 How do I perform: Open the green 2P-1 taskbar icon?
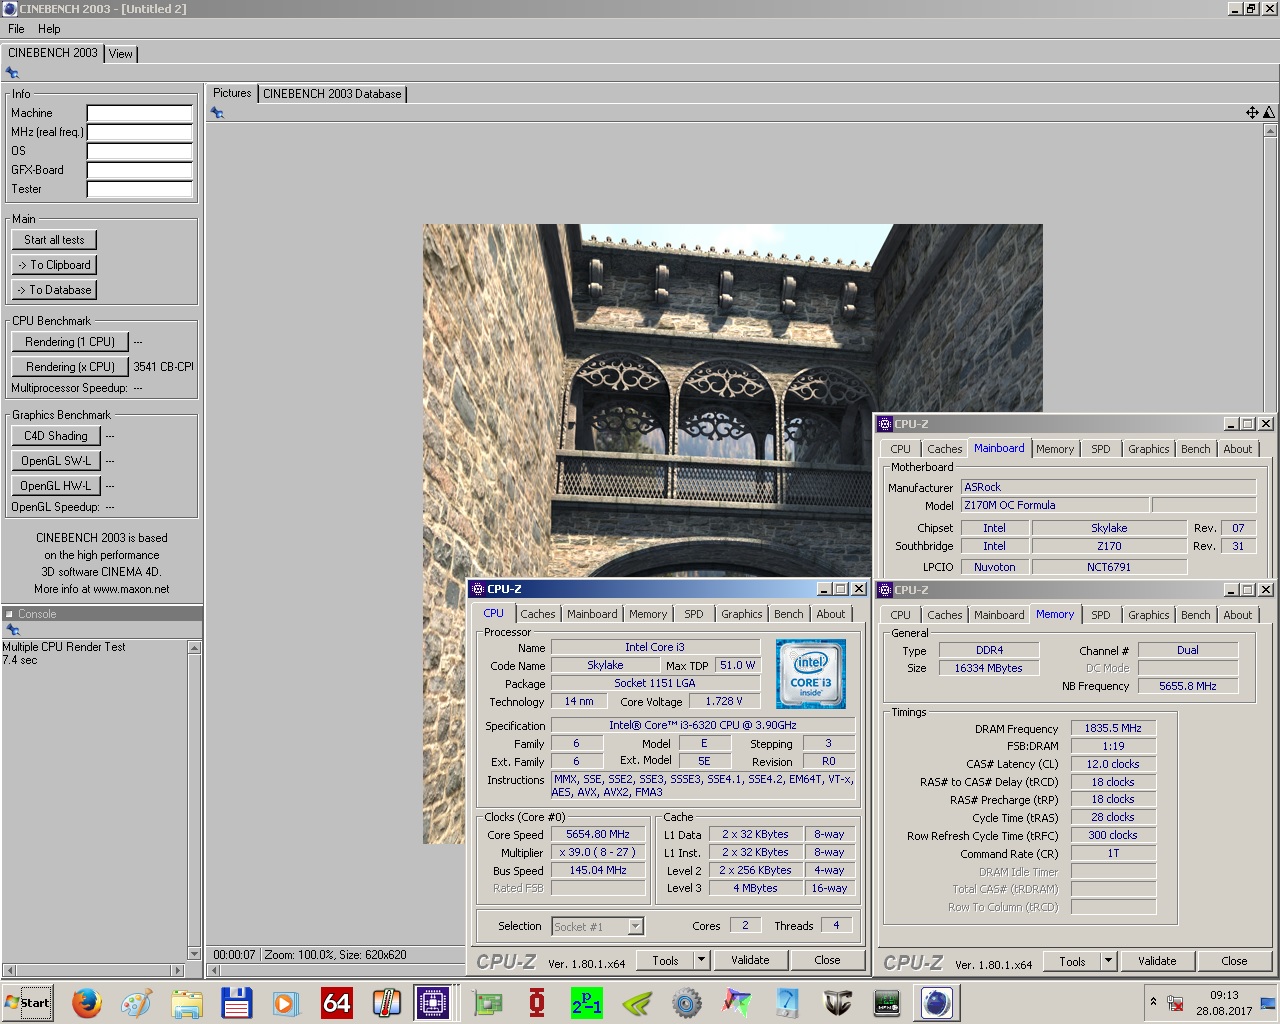tap(586, 1002)
